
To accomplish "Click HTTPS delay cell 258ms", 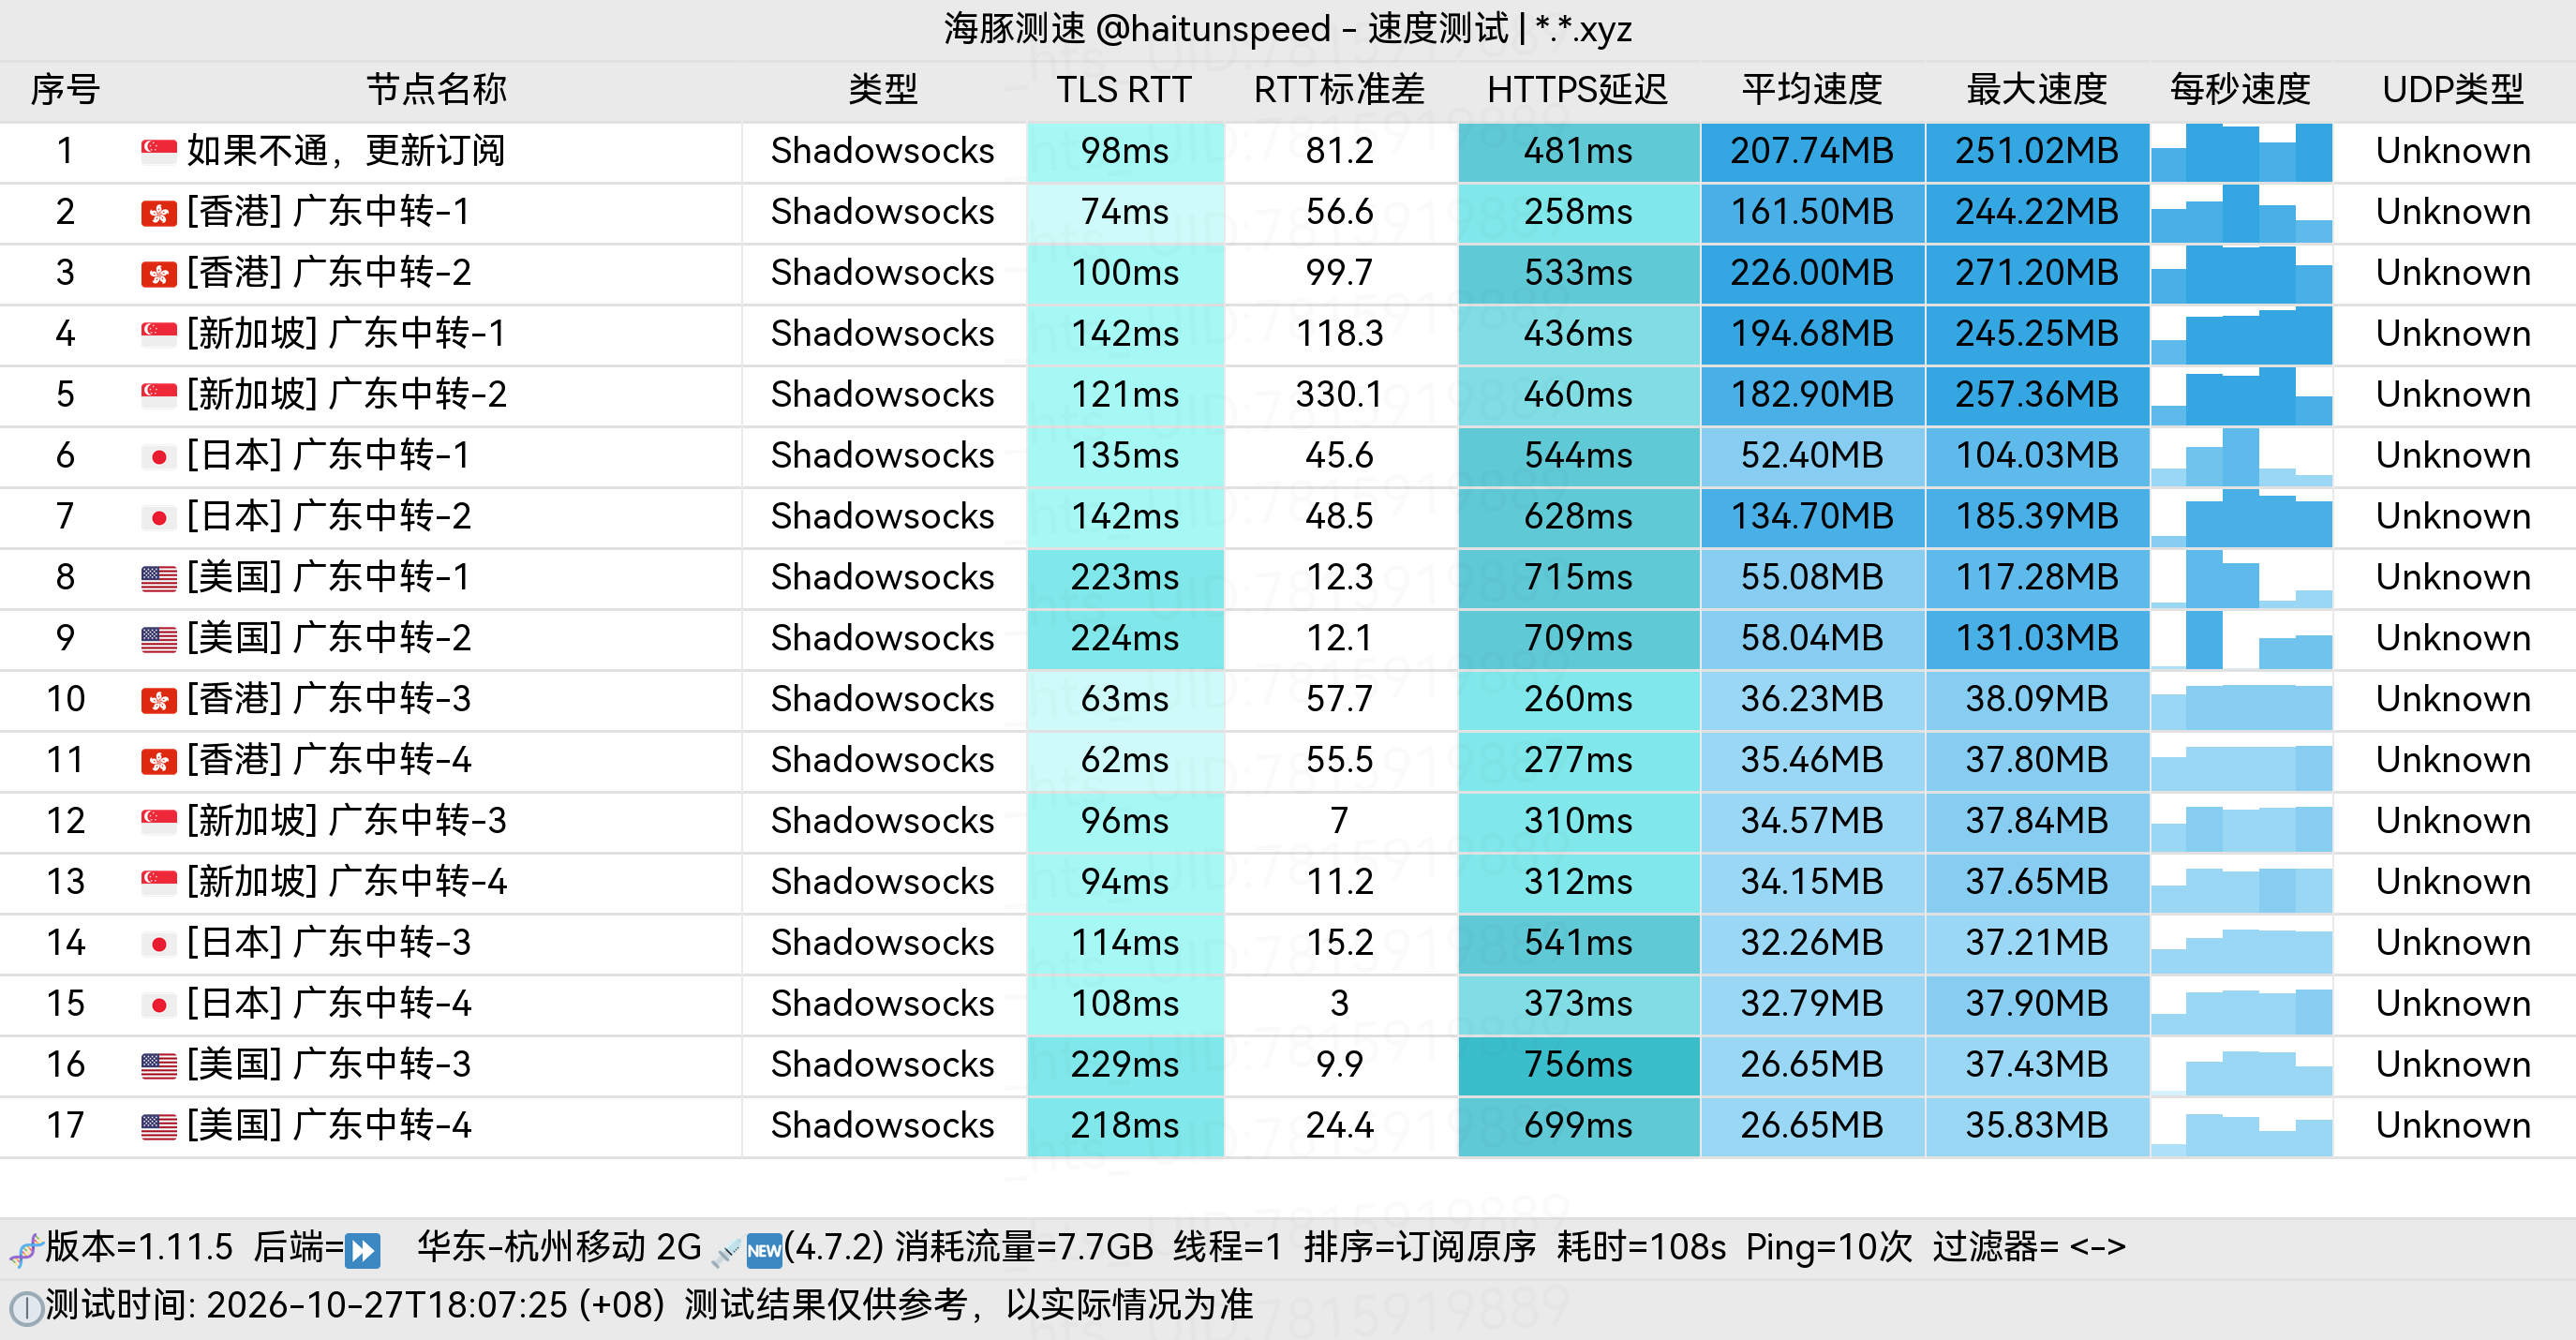I will click(1578, 212).
